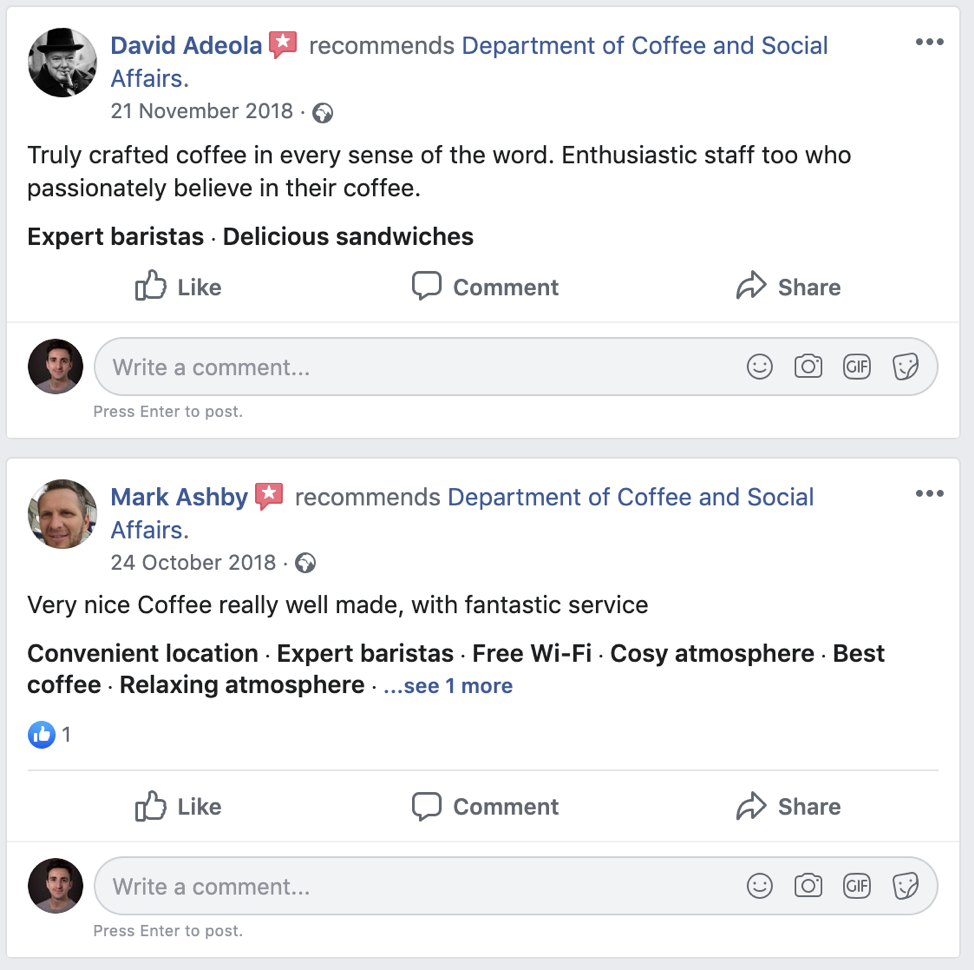Open options menu on Mark Ashby's post
The width and height of the screenshot is (974, 970).
coord(929,493)
